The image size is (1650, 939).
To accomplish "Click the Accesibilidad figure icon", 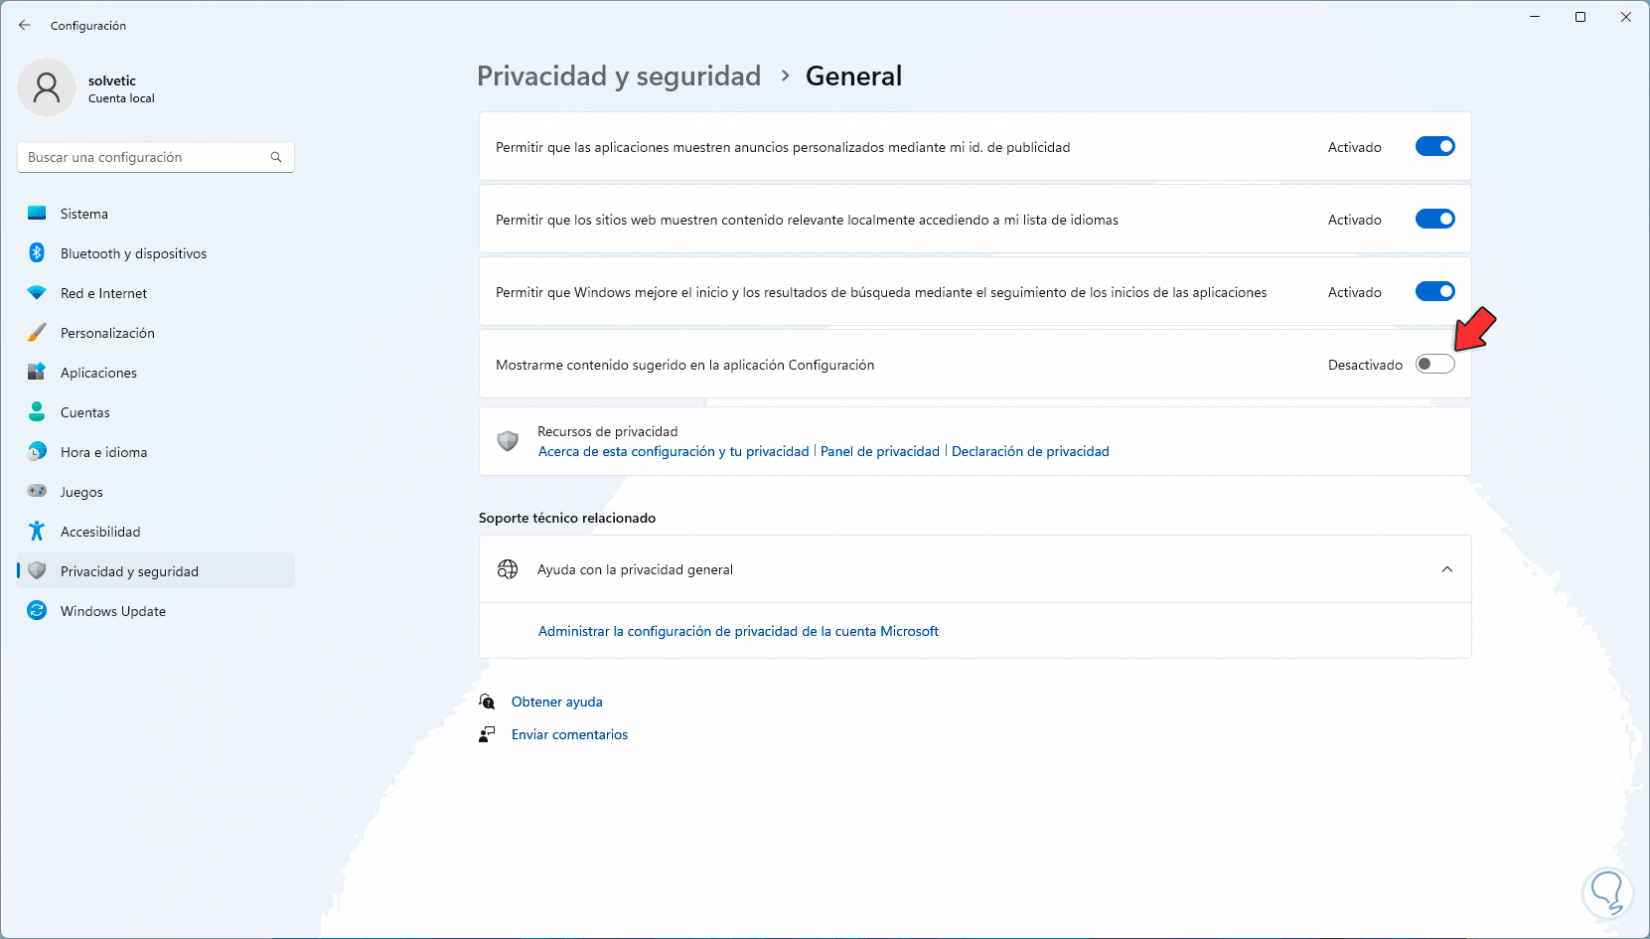I will pos(37,531).
